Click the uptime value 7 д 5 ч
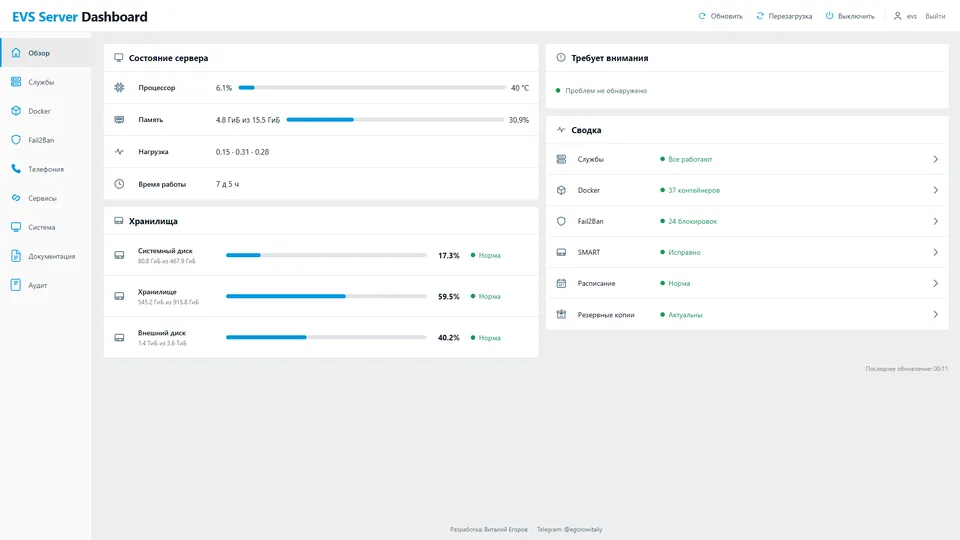This screenshot has height=540, width=960. point(227,184)
